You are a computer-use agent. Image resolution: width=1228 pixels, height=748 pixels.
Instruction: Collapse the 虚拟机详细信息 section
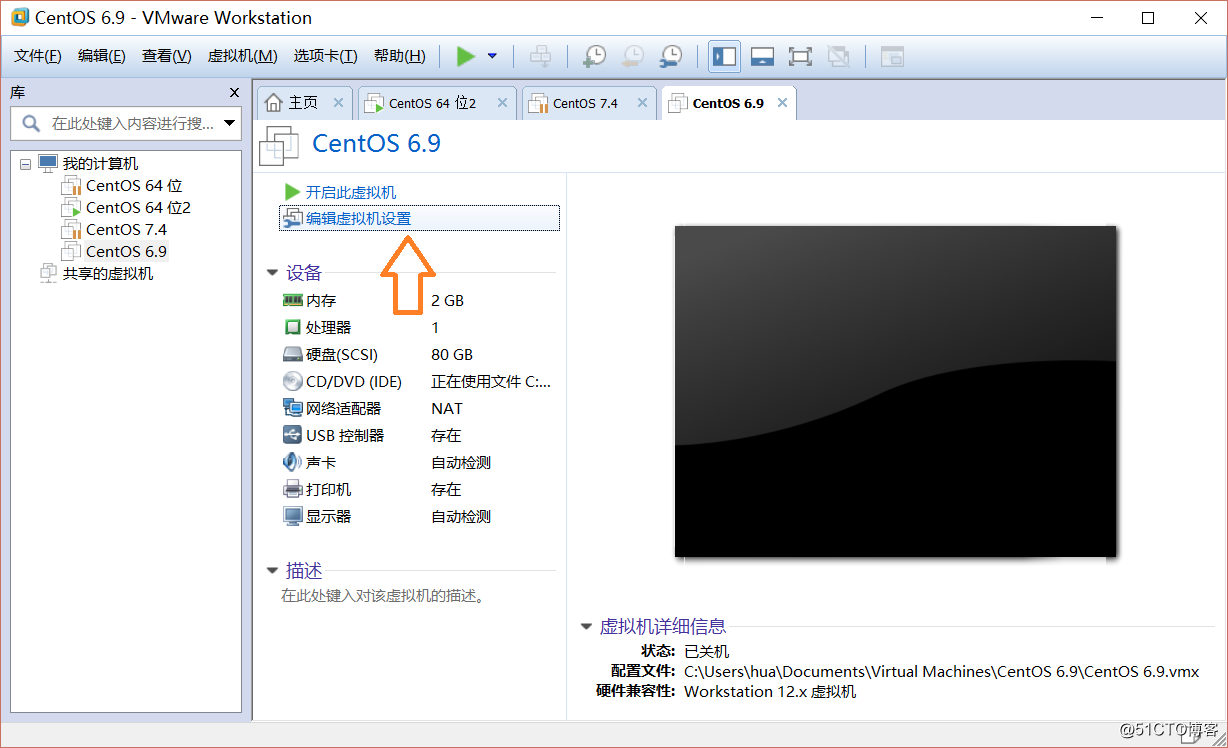point(586,626)
